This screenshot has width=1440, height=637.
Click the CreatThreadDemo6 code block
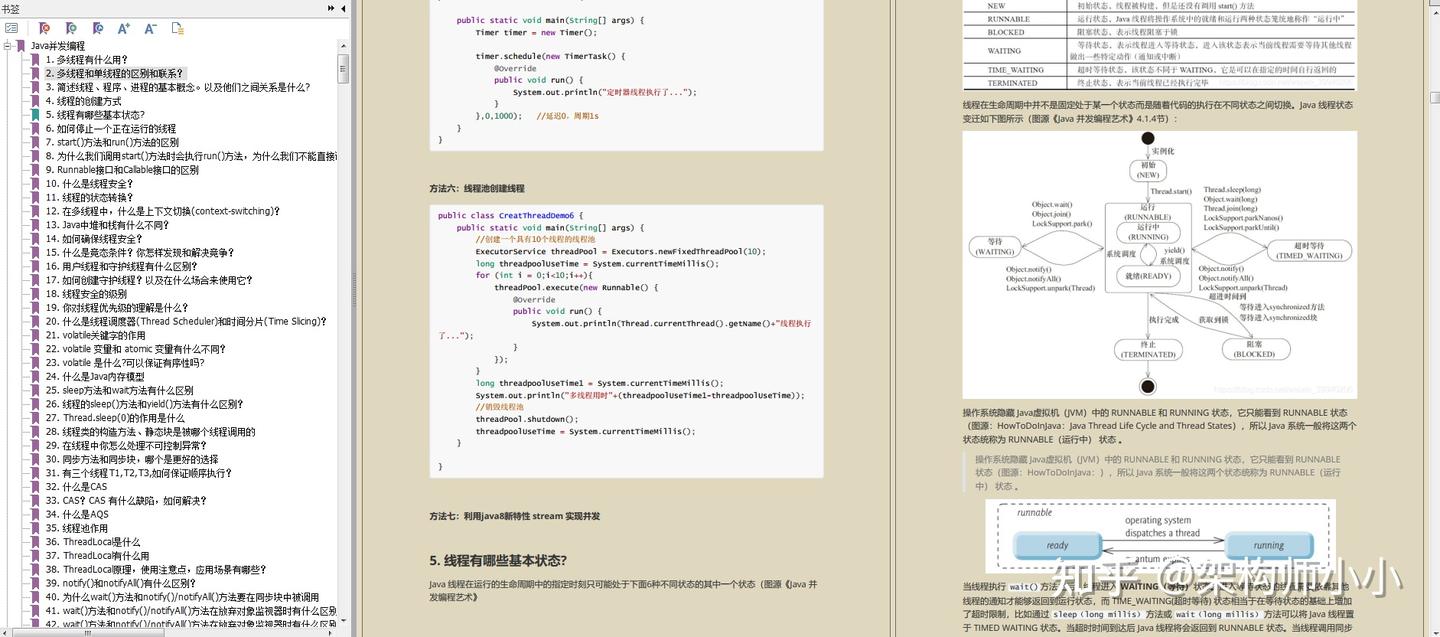[626, 341]
